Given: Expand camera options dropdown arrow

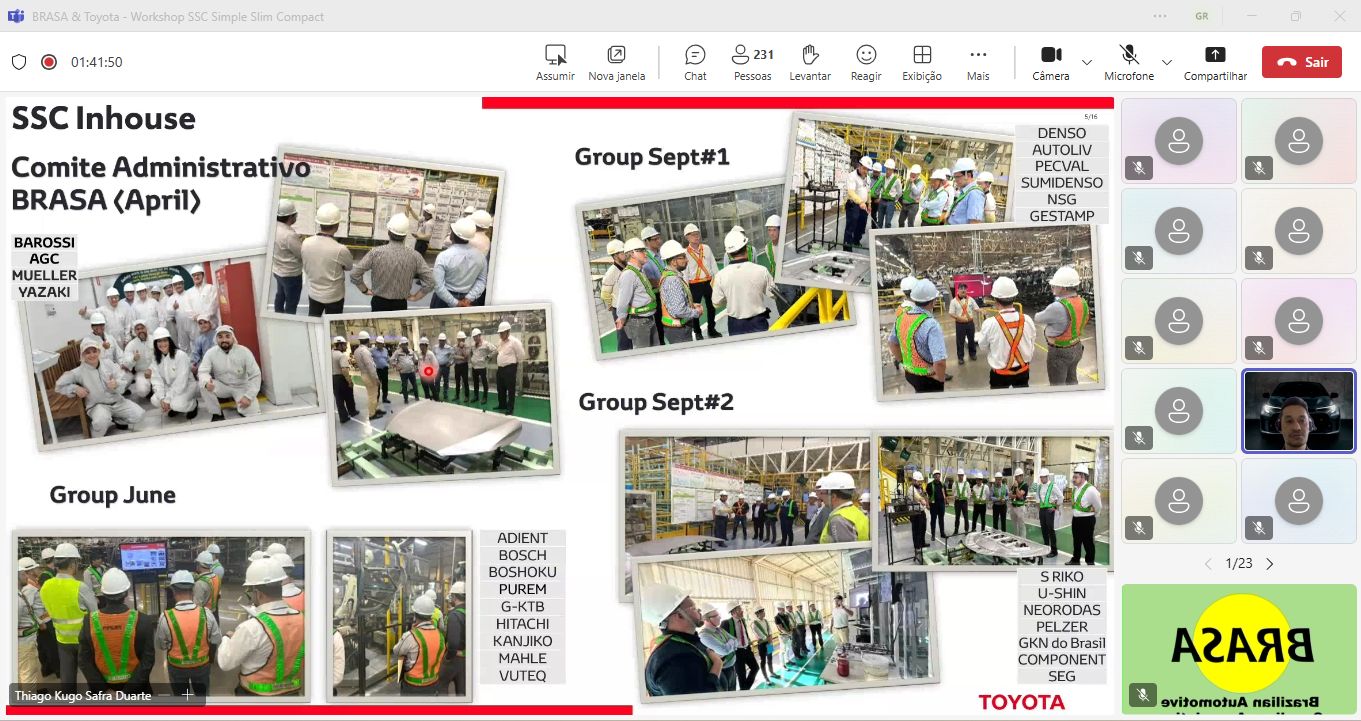Looking at the screenshot, I should click(1087, 62).
